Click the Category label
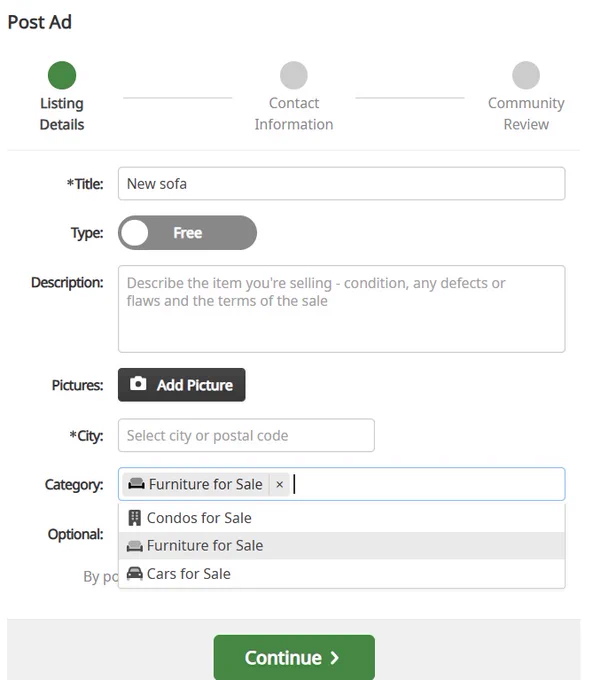The height and width of the screenshot is (680, 593). pos(74,484)
